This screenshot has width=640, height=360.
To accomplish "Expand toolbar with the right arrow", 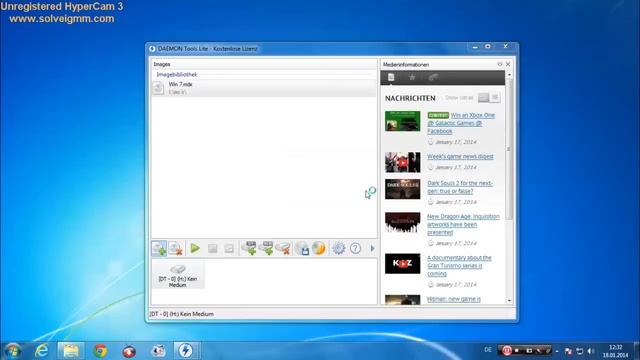I will tap(372, 248).
